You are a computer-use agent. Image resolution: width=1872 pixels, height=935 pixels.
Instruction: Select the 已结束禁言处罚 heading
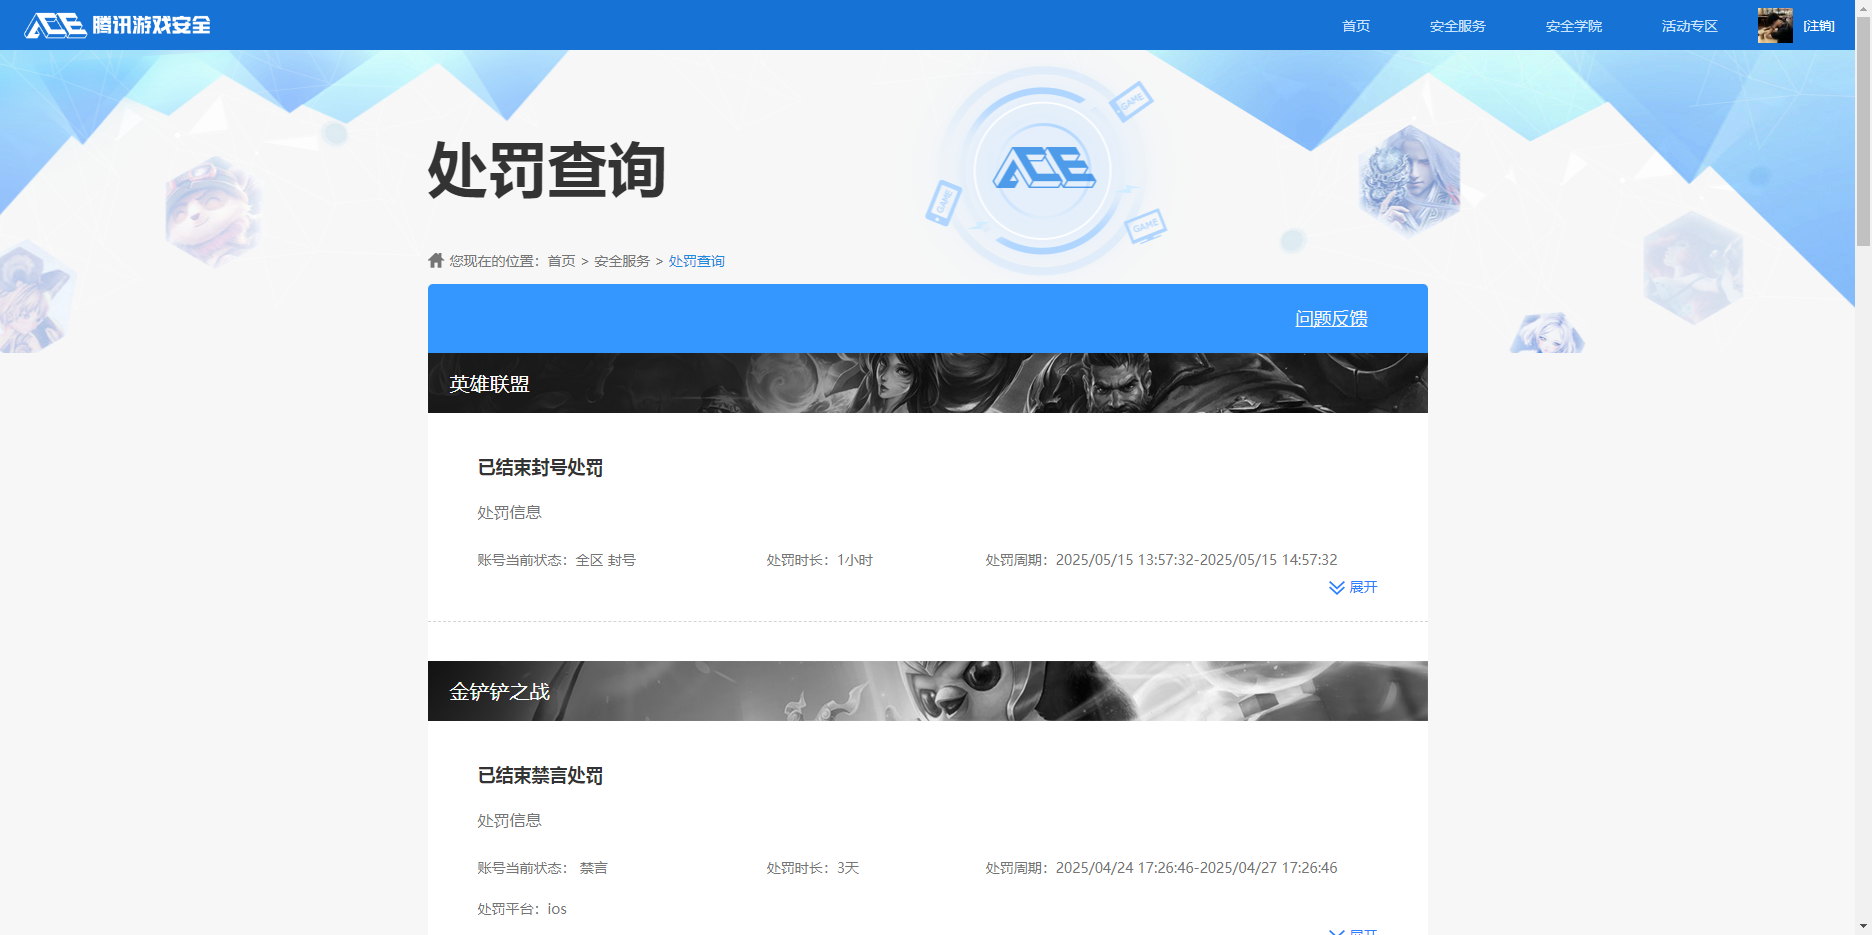click(540, 775)
